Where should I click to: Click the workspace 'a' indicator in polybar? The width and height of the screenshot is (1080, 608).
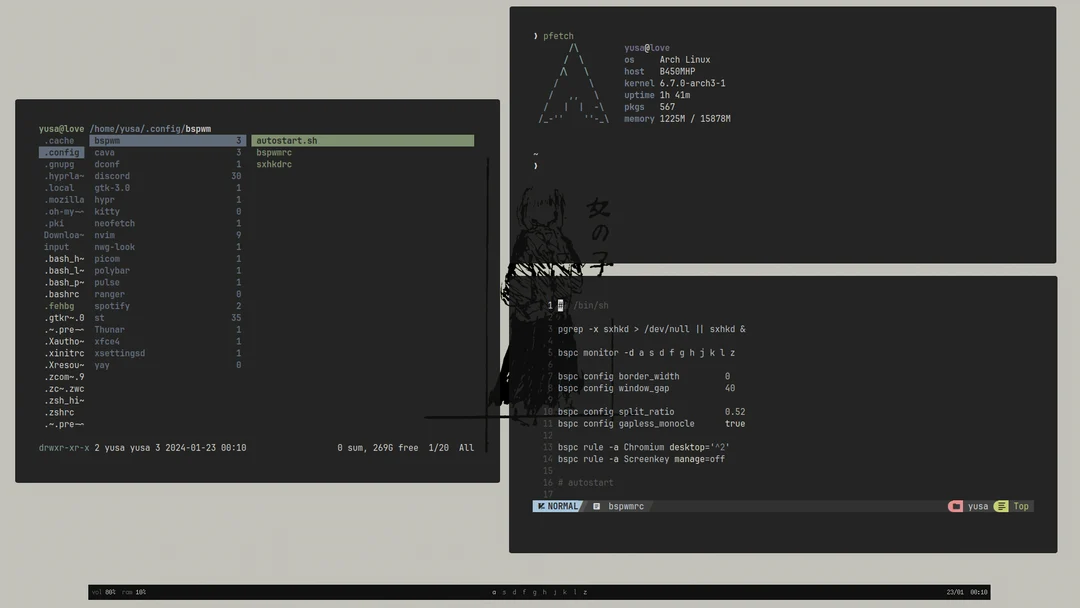[x=493, y=591]
